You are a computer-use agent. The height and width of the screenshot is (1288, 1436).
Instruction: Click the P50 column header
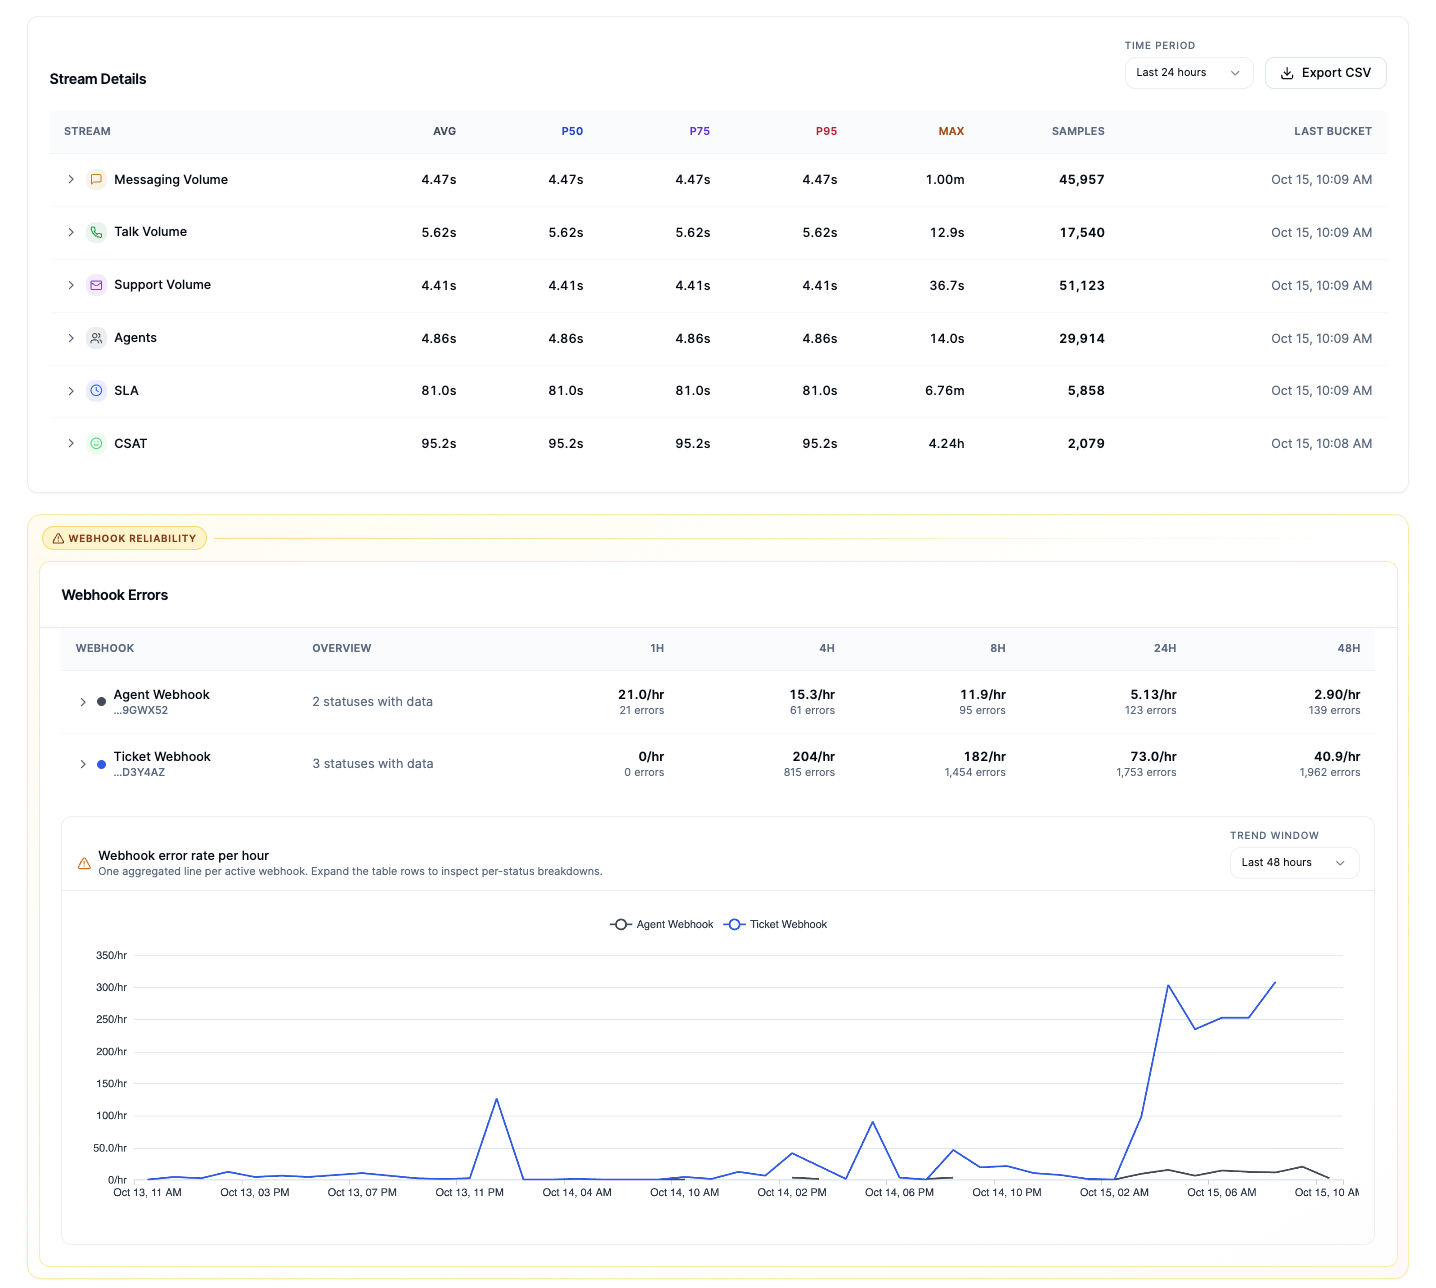click(572, 131)
